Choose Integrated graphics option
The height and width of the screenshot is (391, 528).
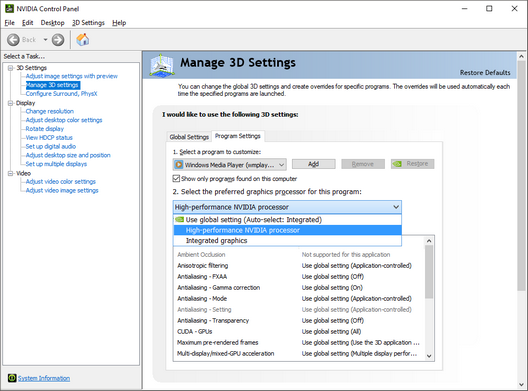pos(287,240)
